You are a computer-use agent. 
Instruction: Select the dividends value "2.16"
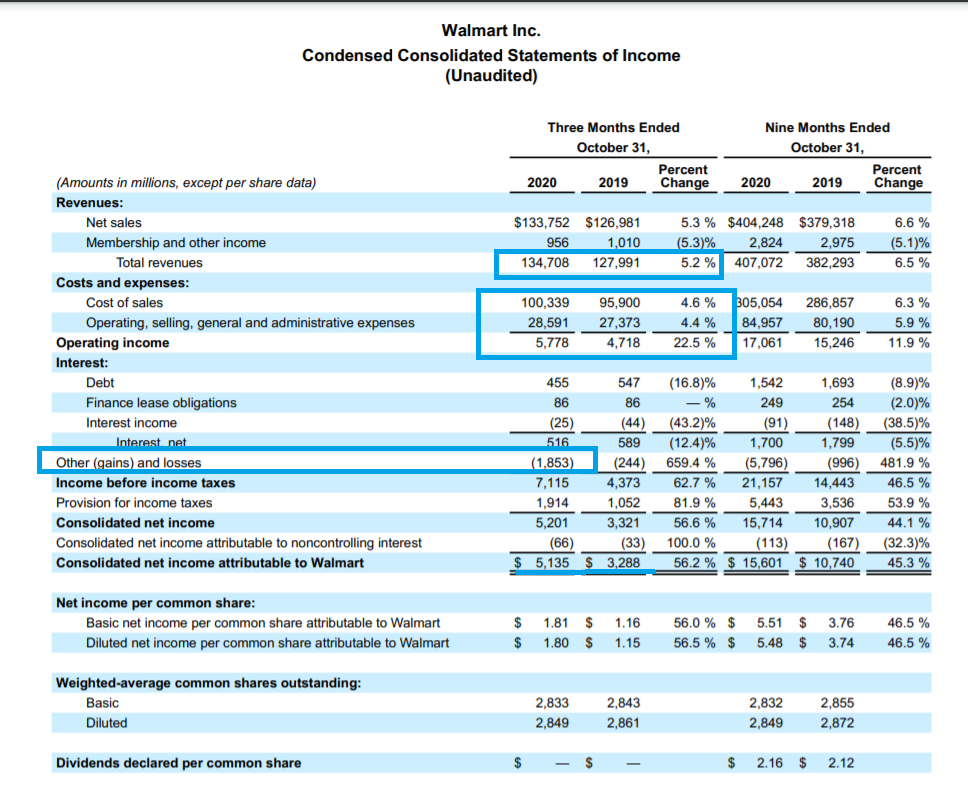[x=770, y=763]
